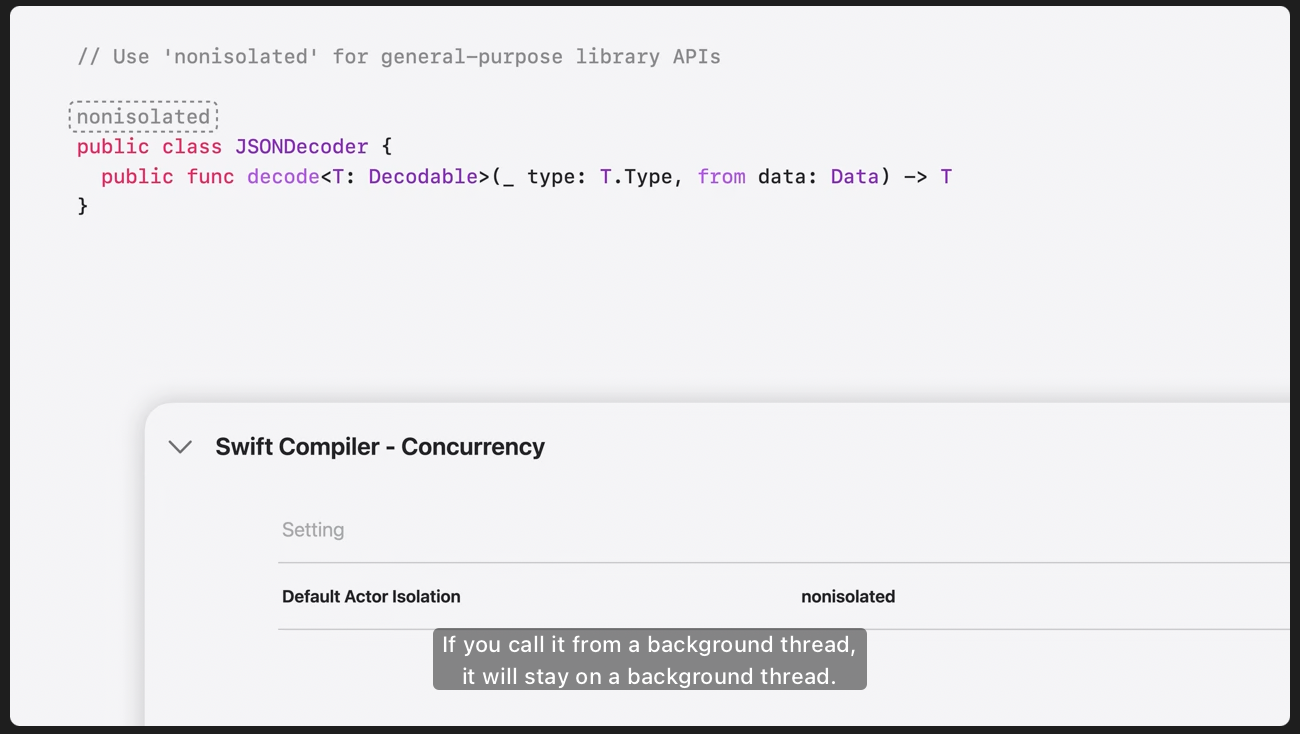Viewport: 1300px width, 734px height.
Task: Click the background thread subtitle caption
Action: [649, 660]
